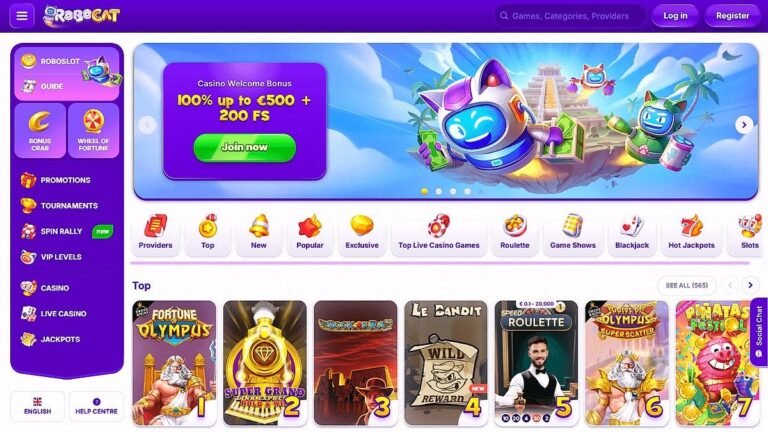Open the hamburger menu in header
The width and height of the screenshot is (768, 432).
point(22,16)
